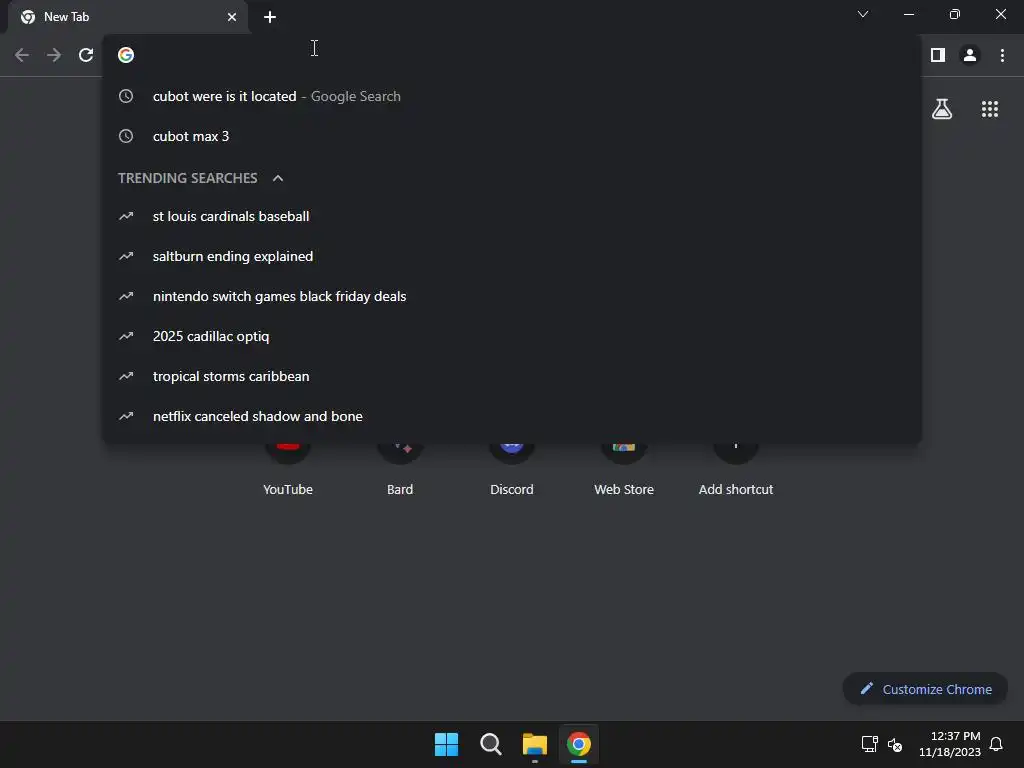
Task: Select 'cubot were is it located' suggestion
Action: click(511, 96)
